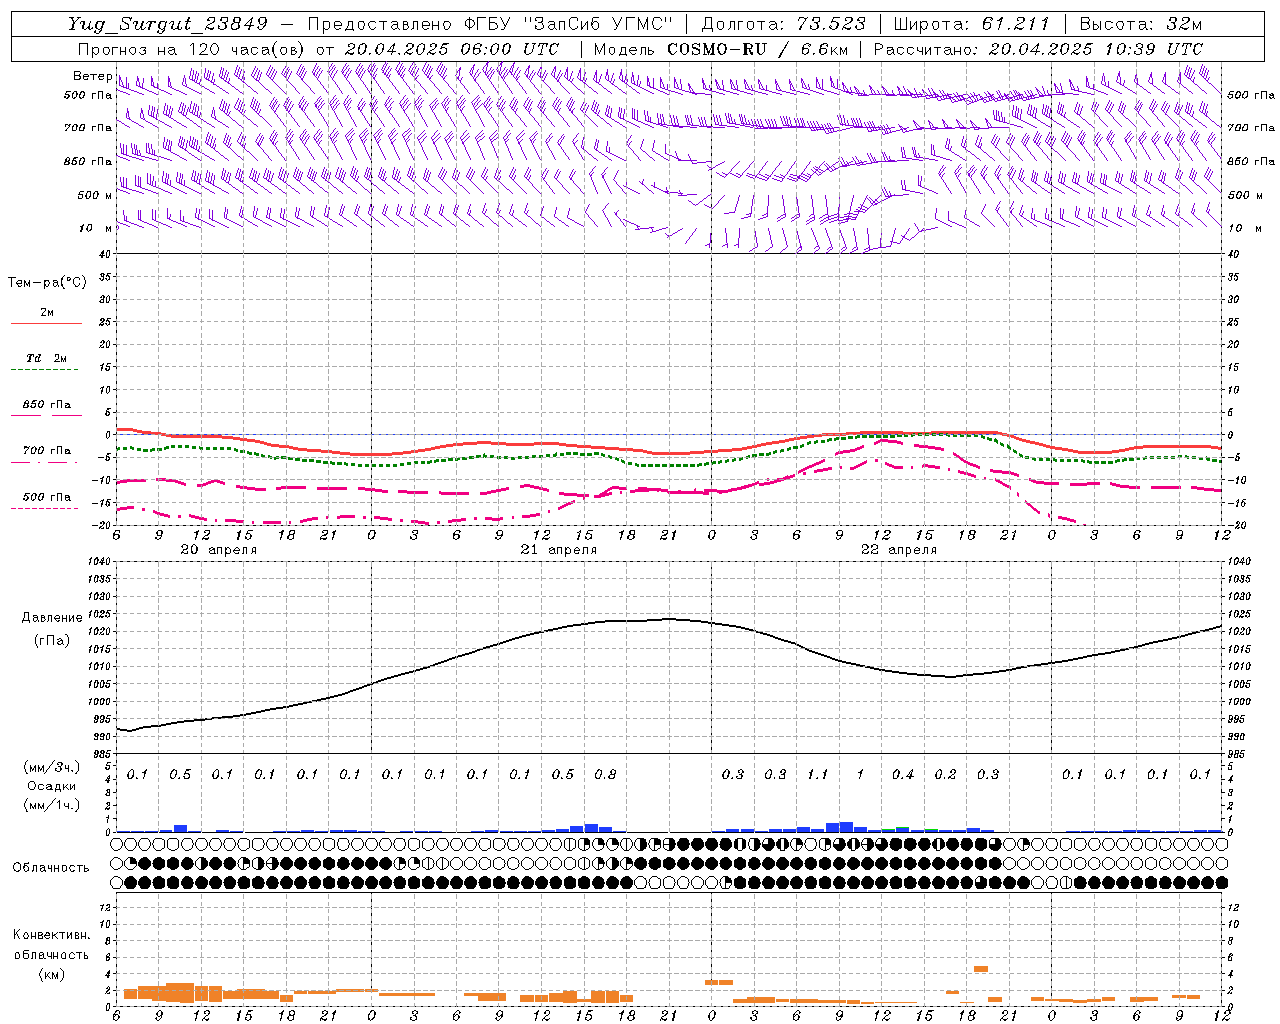This screenshot has width=1280, height=1024.
Task: Select the latitude value Широта: 61.211
Action: tap(971, 24)
